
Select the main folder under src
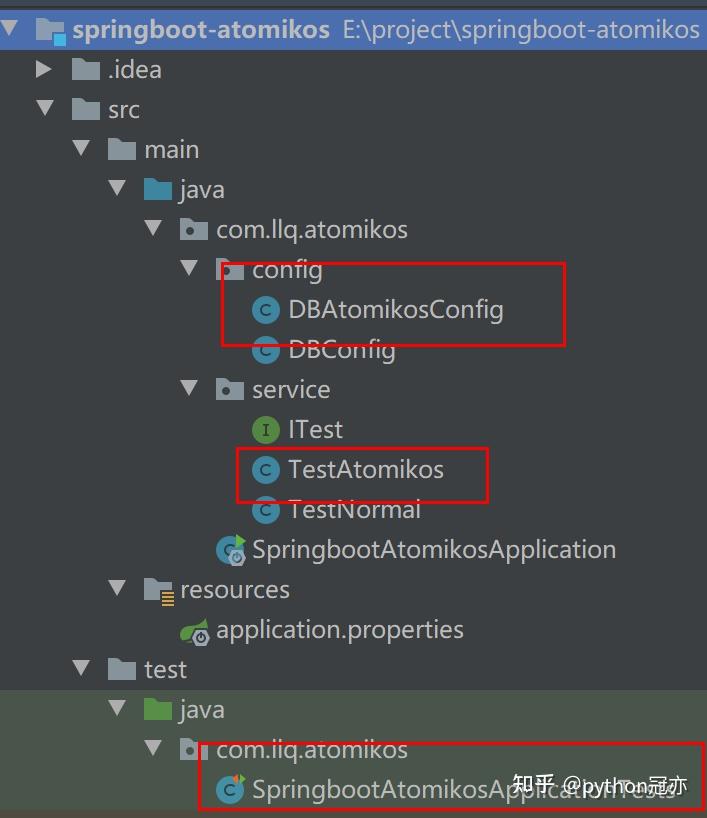point(172,149)
